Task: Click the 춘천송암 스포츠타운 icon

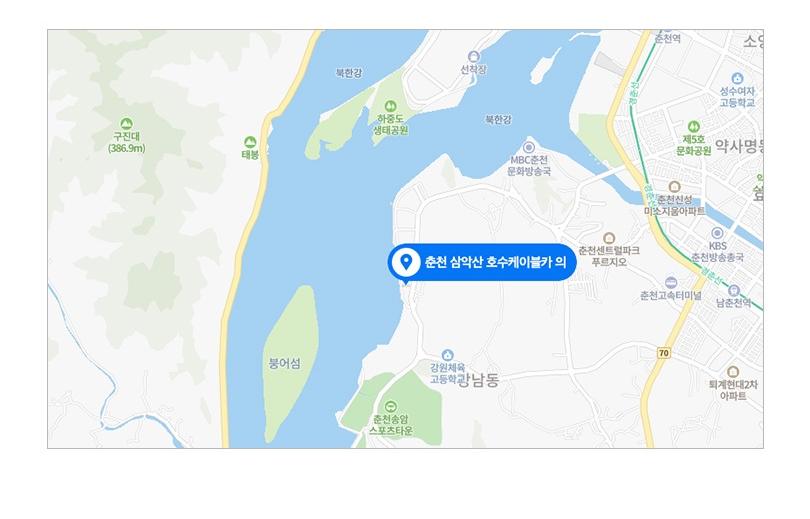Action: click(x=391, y=405)
